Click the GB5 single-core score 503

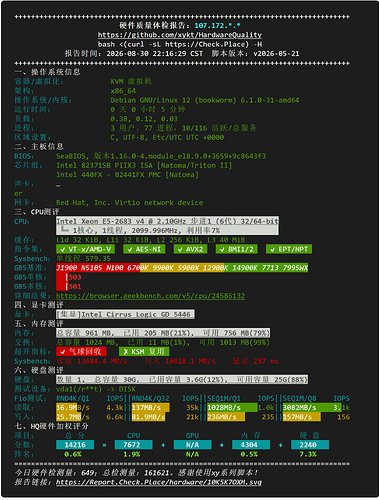pos(75,277)
